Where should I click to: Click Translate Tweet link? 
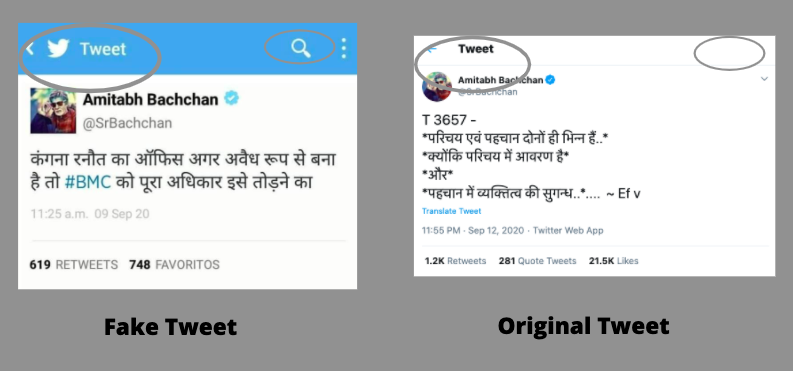coord(452,211)
